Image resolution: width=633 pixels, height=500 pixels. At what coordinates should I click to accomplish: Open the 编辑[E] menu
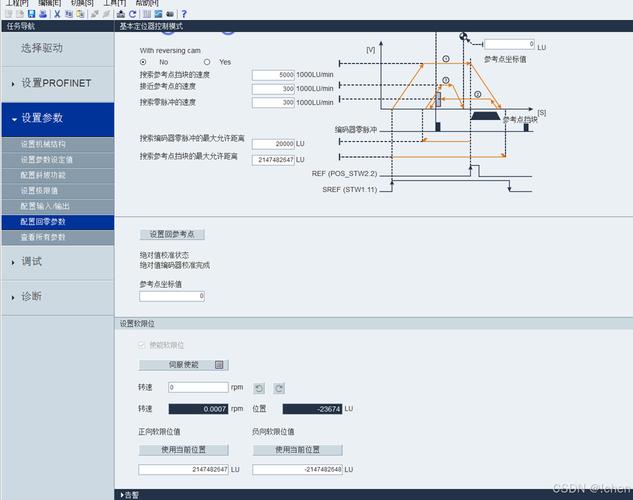[50, 3]
